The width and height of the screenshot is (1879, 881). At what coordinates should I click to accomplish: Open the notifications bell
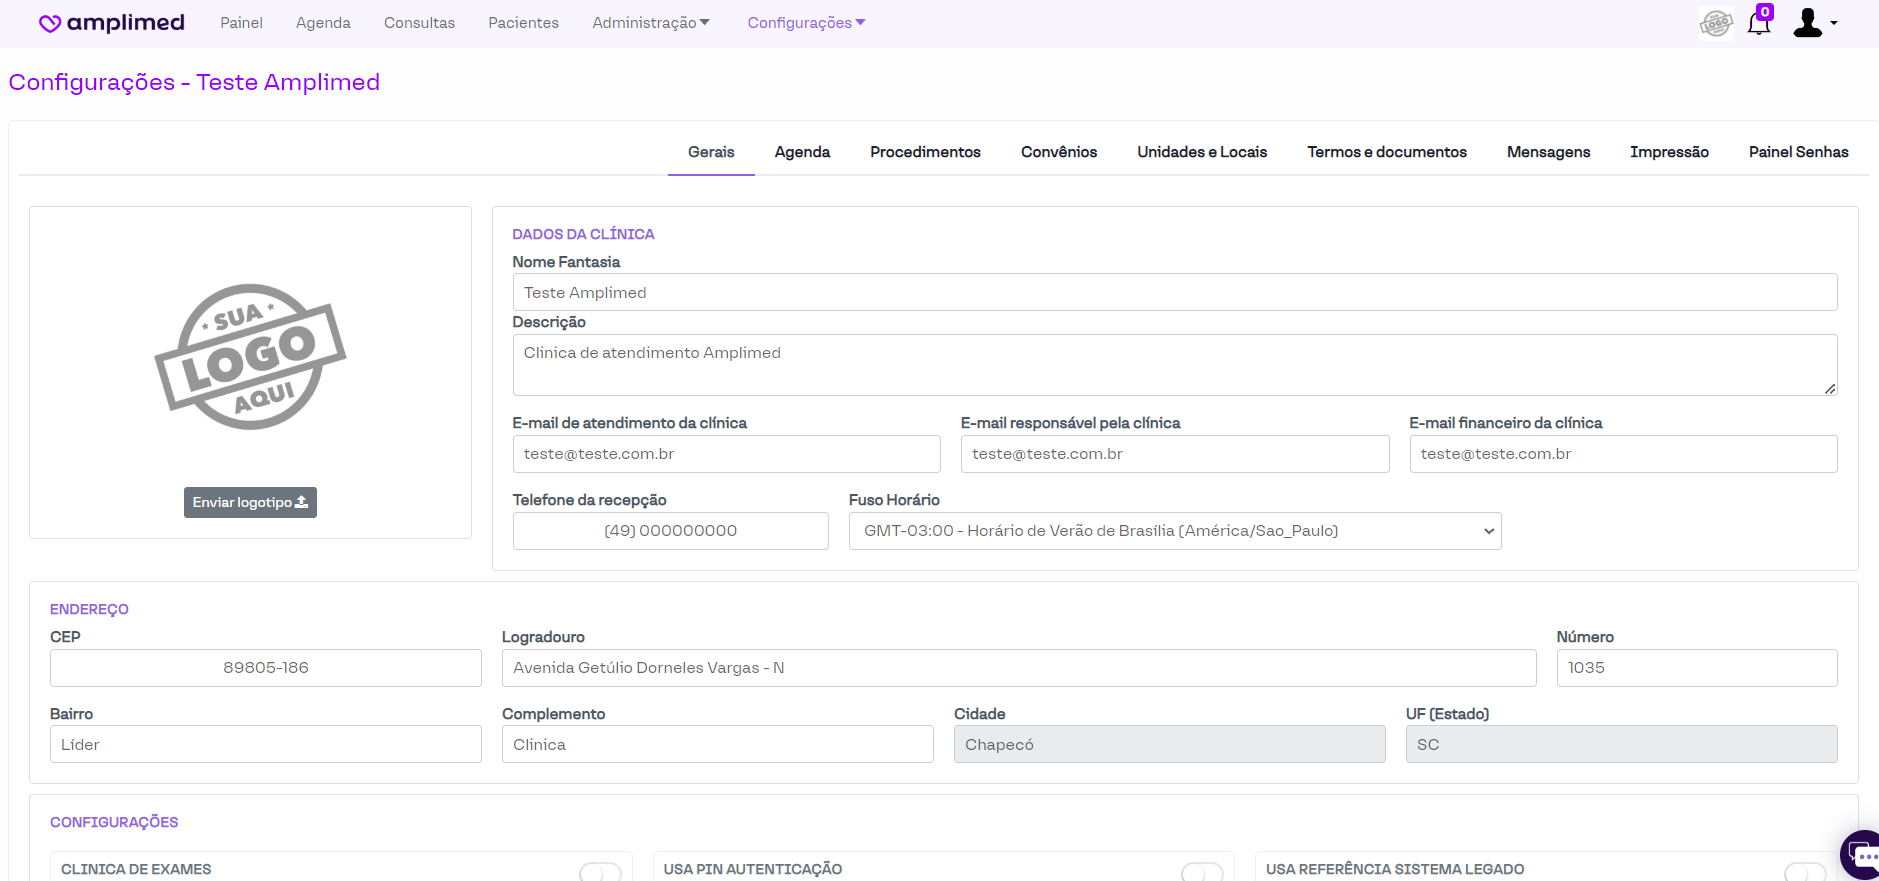[x=1759, y=23]
